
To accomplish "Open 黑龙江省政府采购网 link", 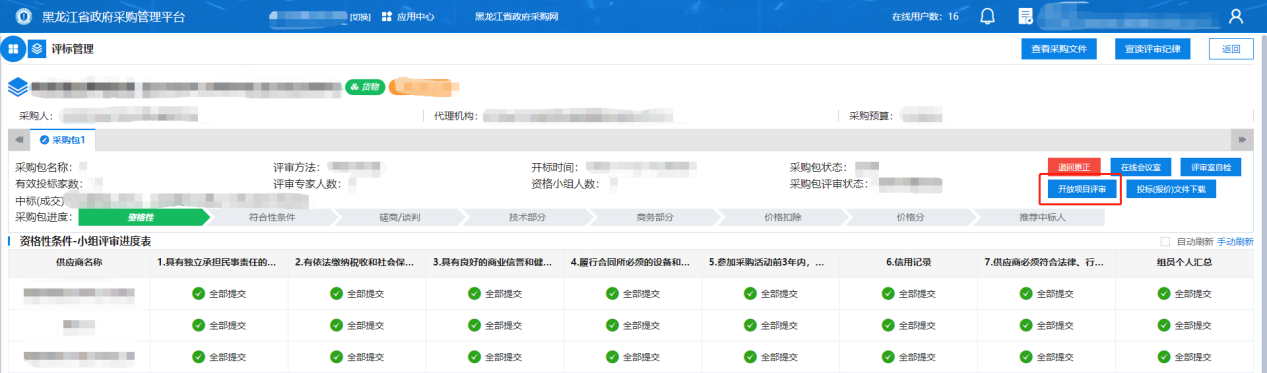I will point(516,17).
